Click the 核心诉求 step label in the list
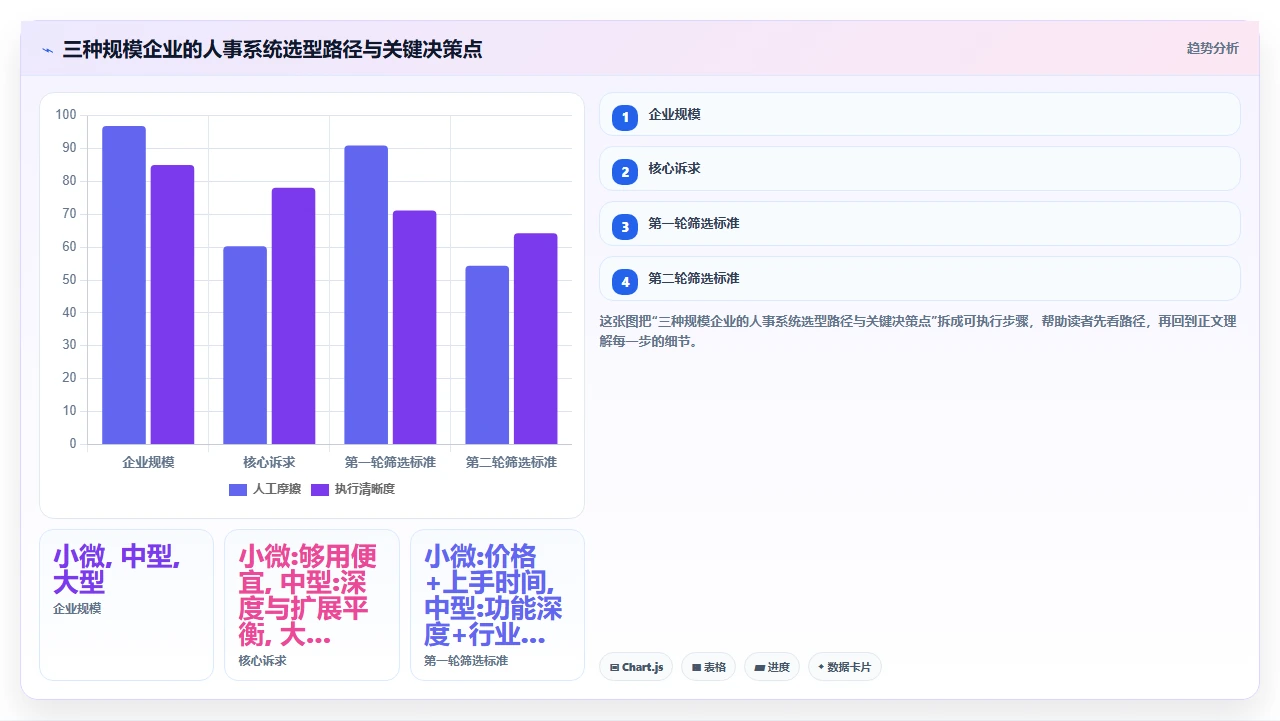The height and width of the screenshot is (721, 1280). tap(674, 169)
